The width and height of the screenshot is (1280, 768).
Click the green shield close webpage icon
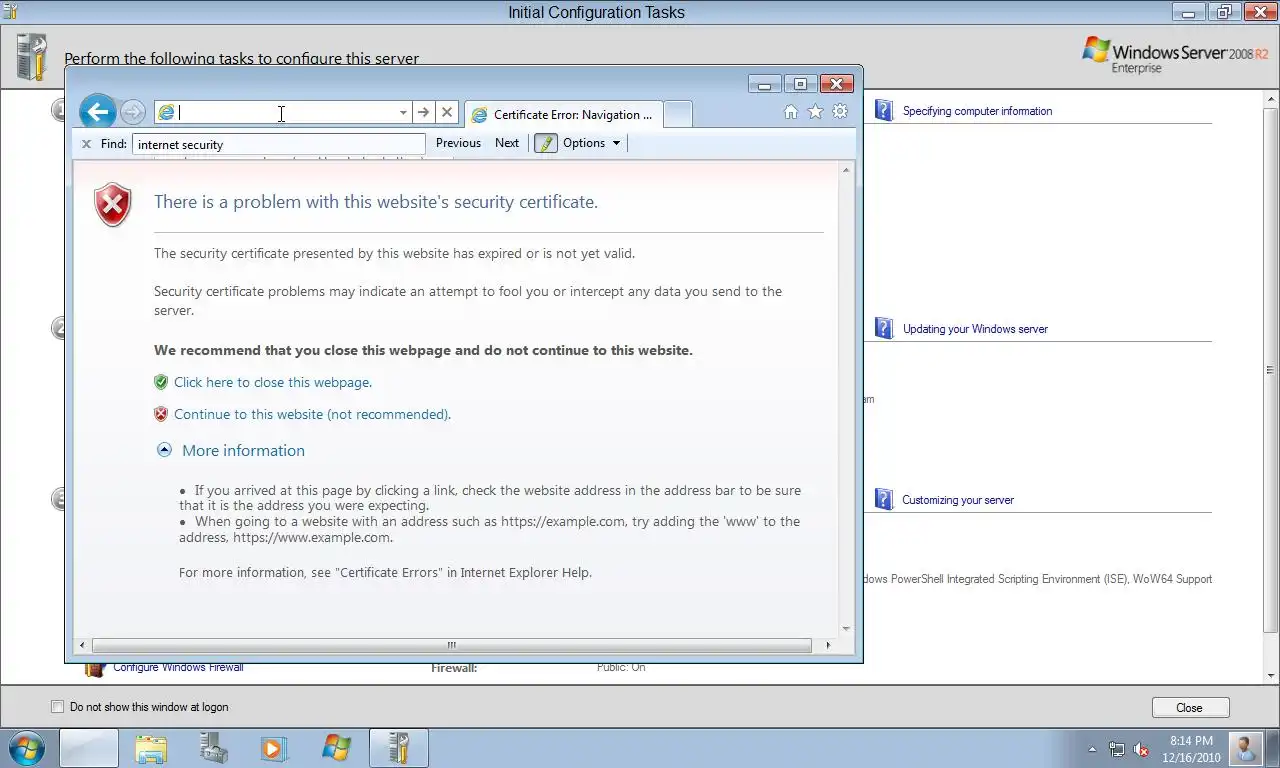(161, 382)
